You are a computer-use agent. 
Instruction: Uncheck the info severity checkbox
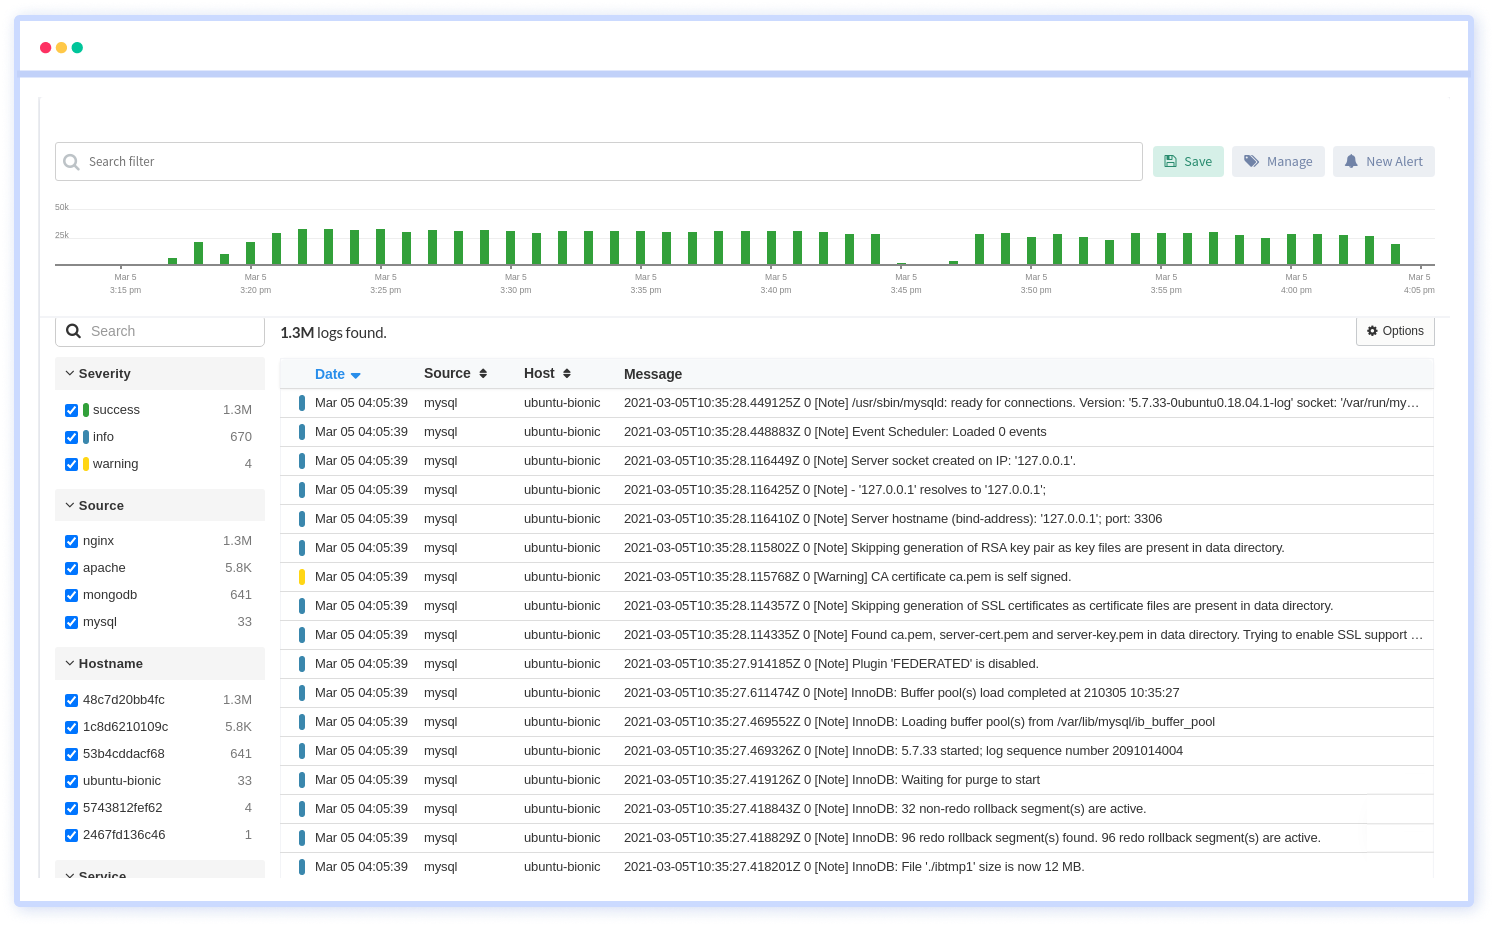[x=71, y=437]
